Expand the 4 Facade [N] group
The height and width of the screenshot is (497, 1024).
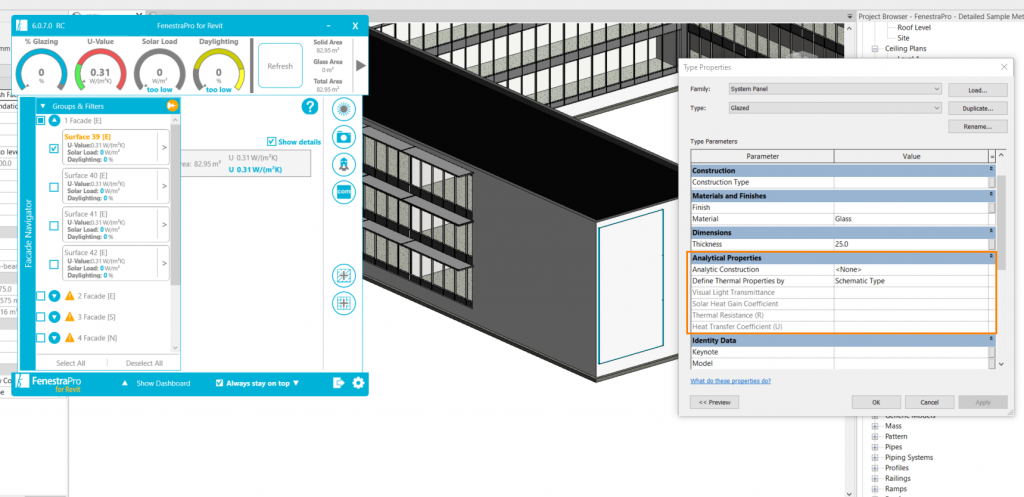pos(55,338)
